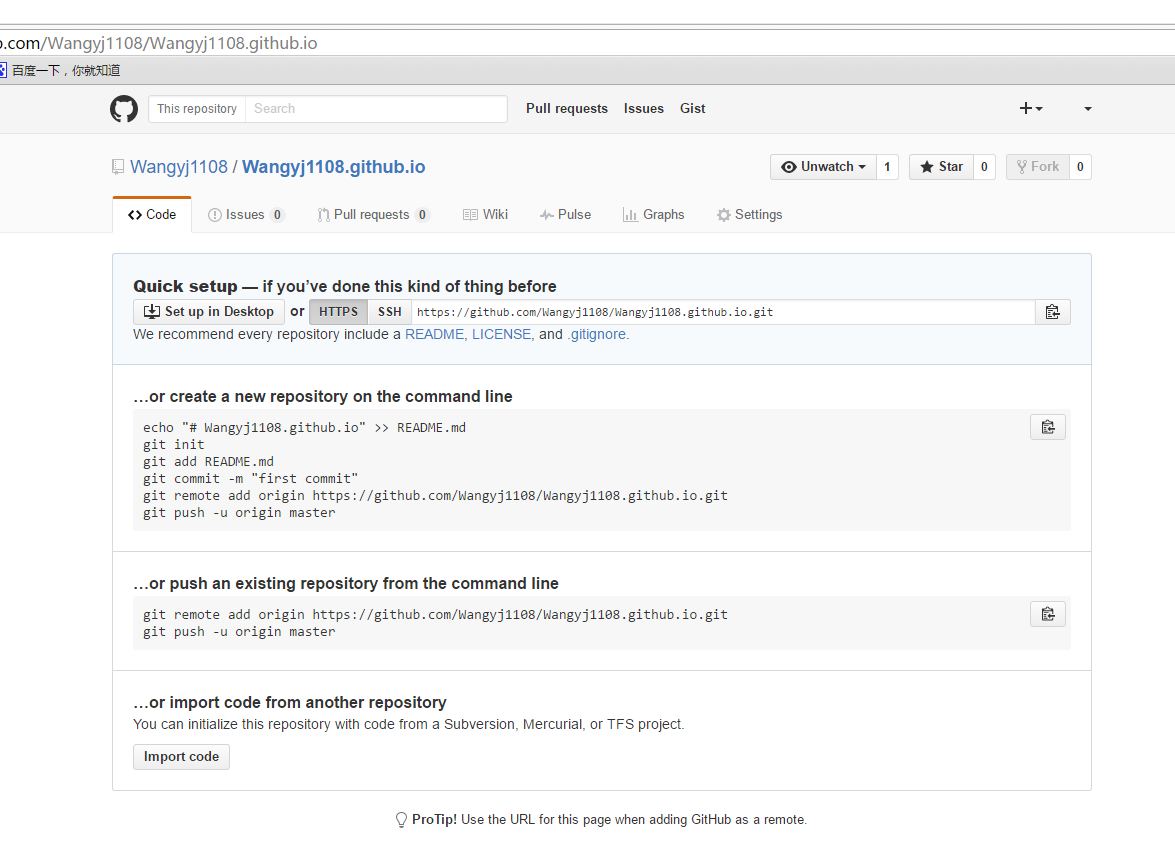Image resolution: width=1175 pixels, height=859 pixels.
Task: Select the HTTPS clone protocol
Action: point(338,312)
